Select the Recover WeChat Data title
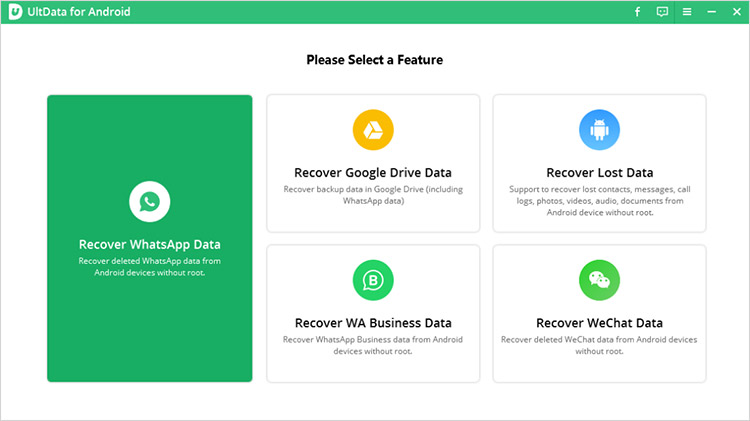This screenshot has width=750, height=421. 599,323
